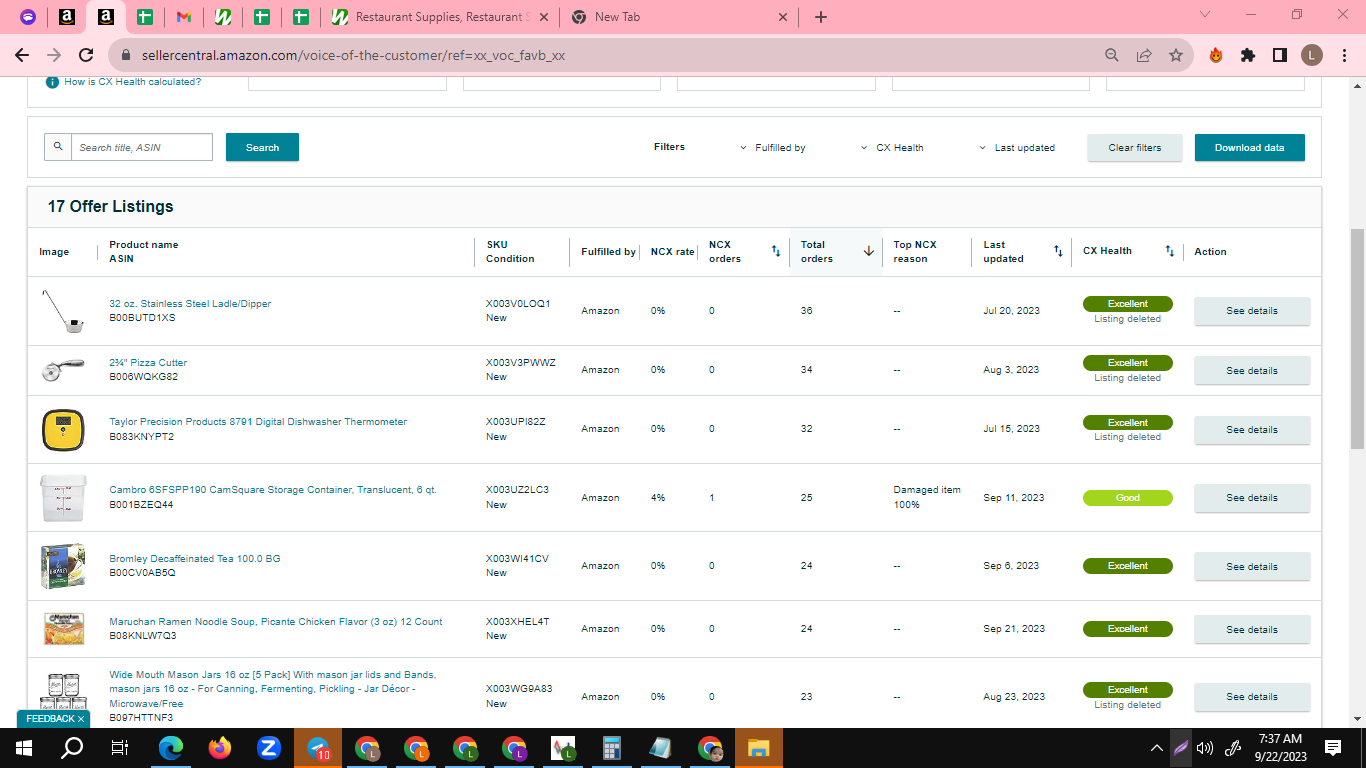Open the volume control in system tray
This screenshot has height=768, width=1366.
[1205, 747]
